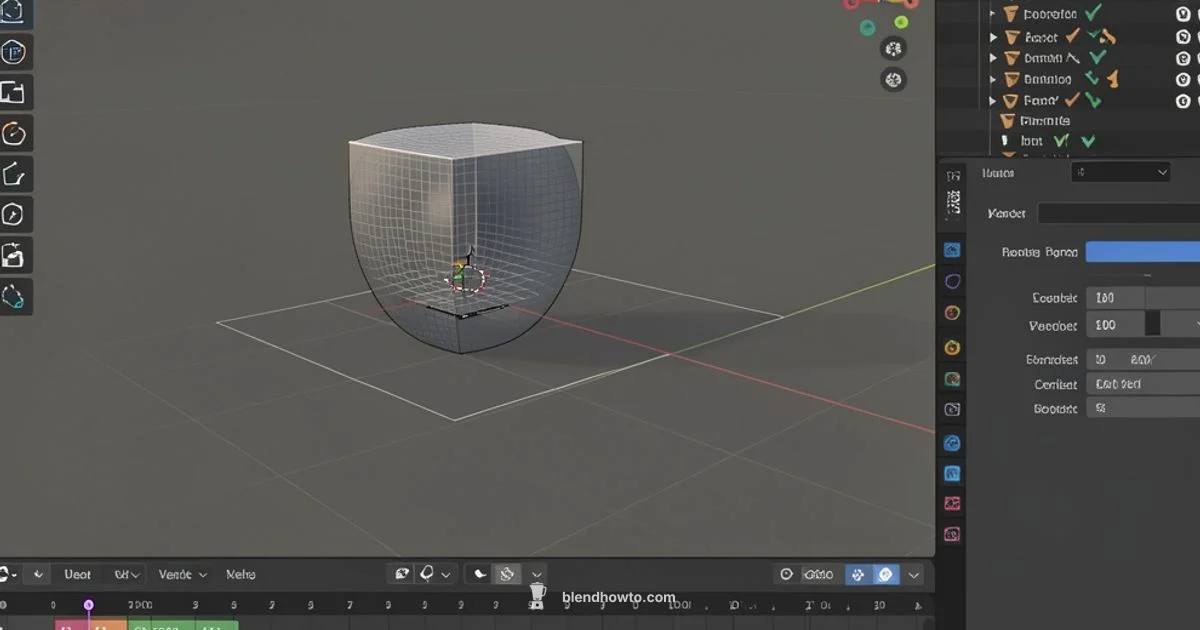The image size is (1200, 630).
Task: Open the View menu in the timeline header
Action: click(x=78, y=574)
